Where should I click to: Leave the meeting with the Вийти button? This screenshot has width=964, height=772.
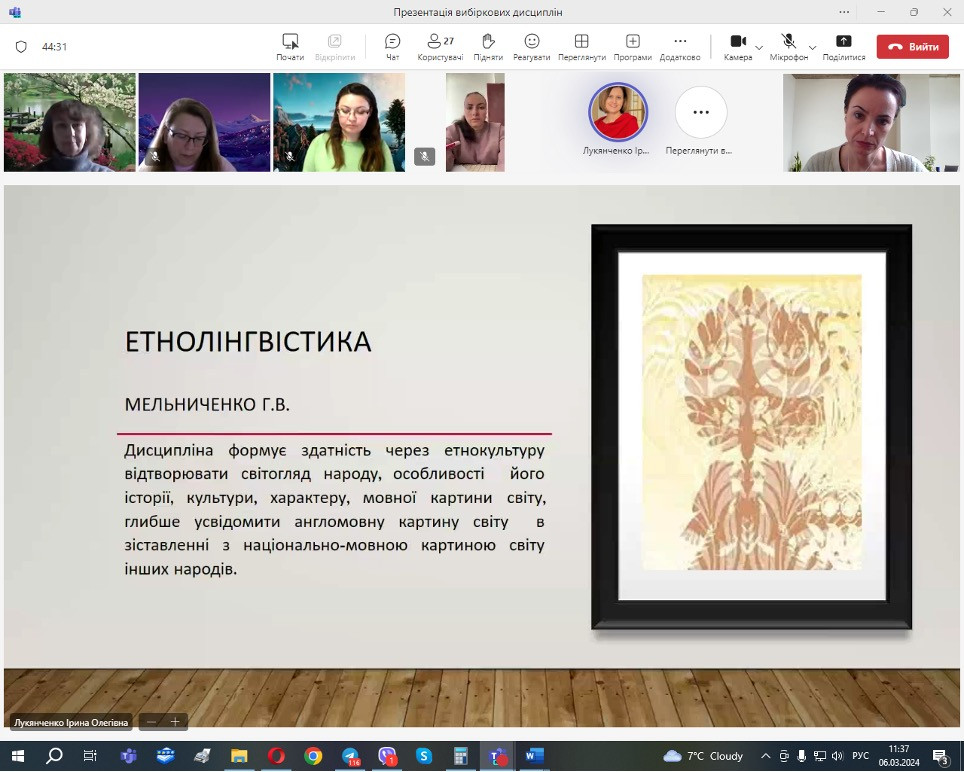(912, 47)
